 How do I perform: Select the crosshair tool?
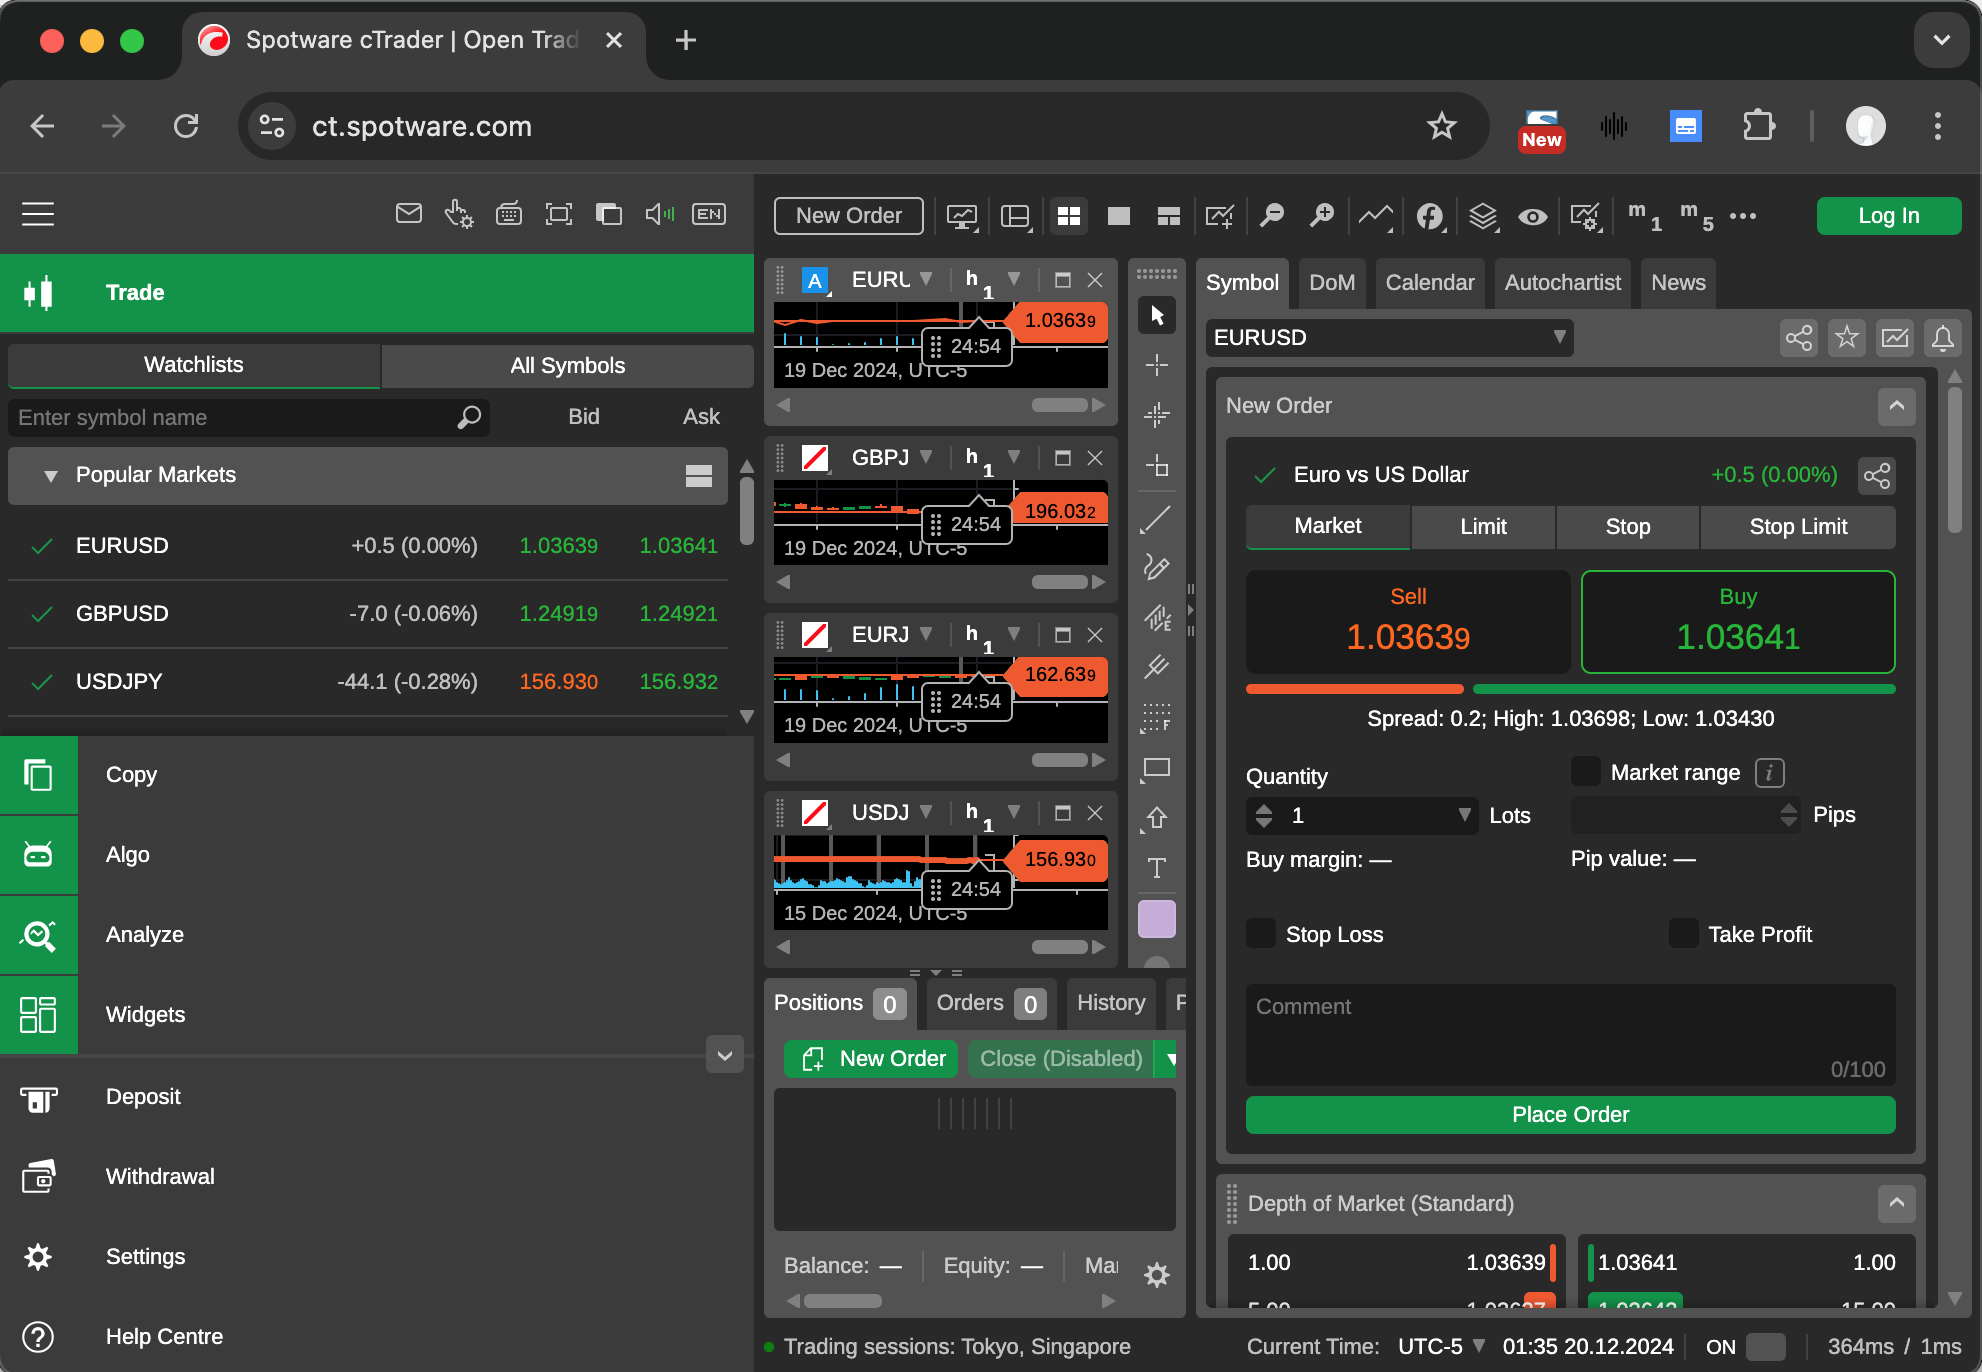(x=1157, y=365)
